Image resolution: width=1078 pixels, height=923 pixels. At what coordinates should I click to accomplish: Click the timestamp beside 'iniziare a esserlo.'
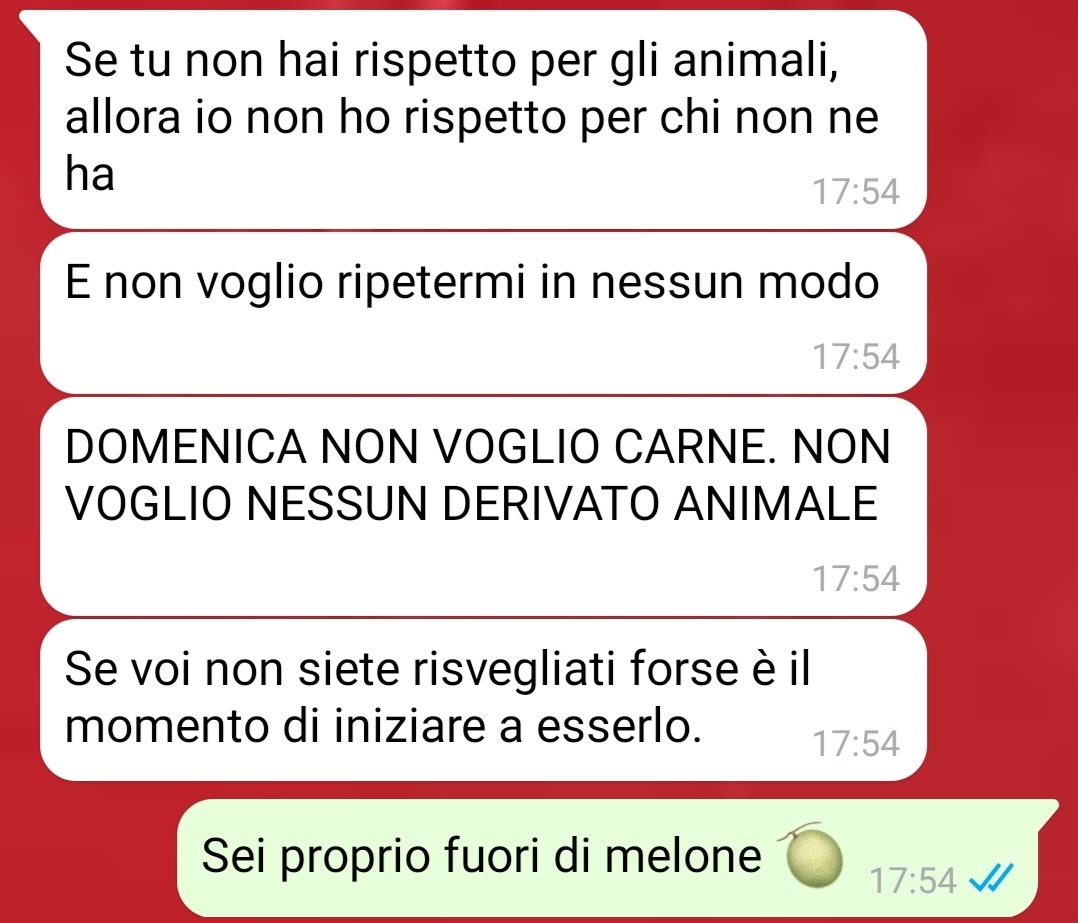point(856,744)
